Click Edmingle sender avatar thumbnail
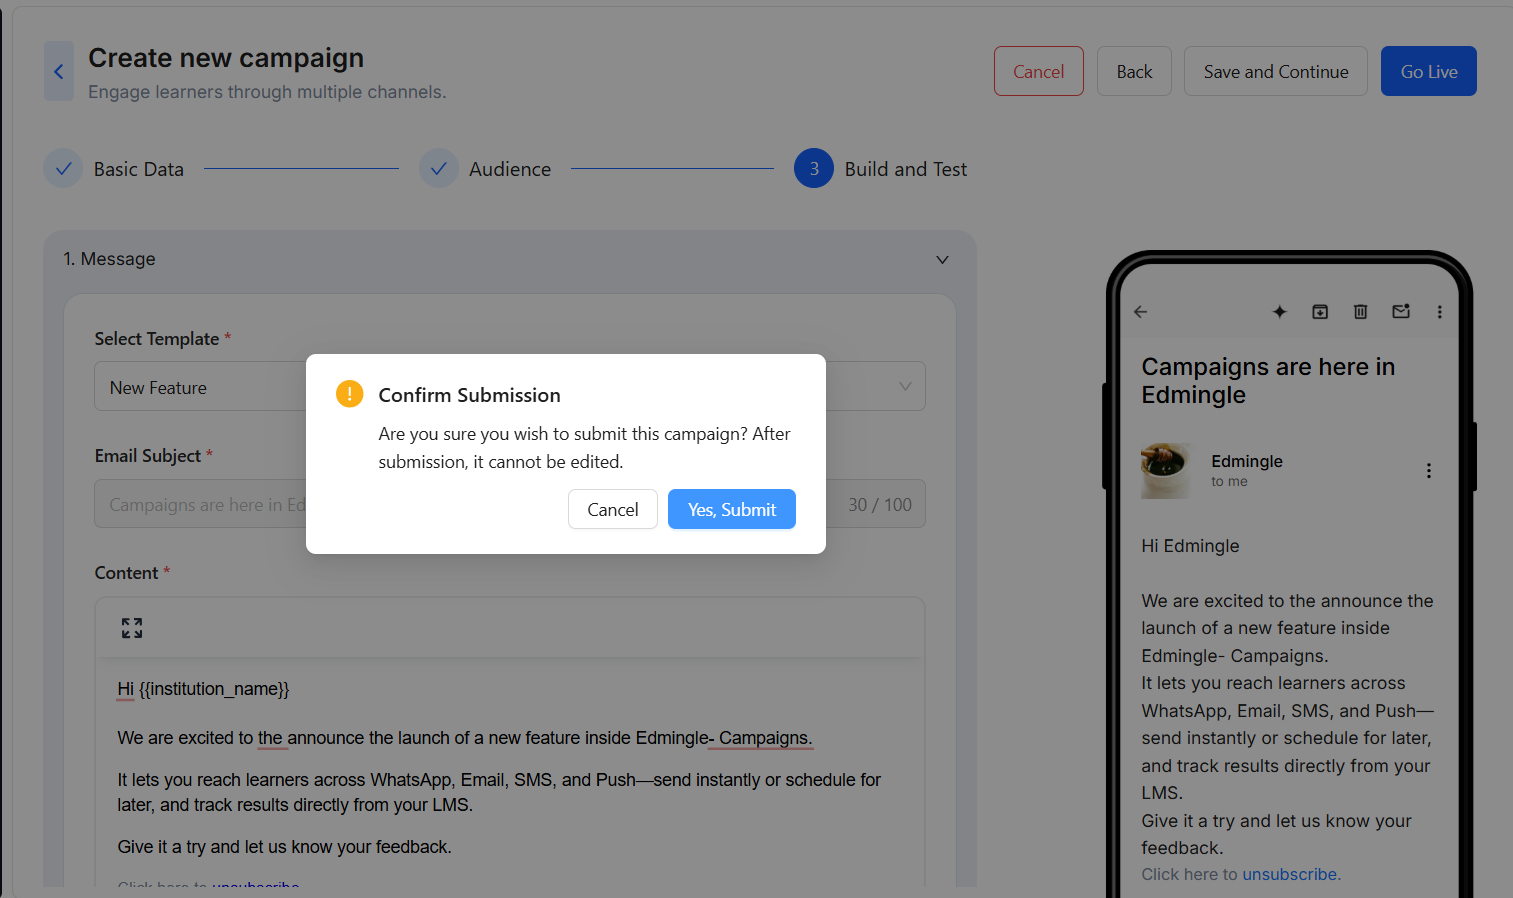Viewport: 1513px width, 898px height. [1166, 470]
